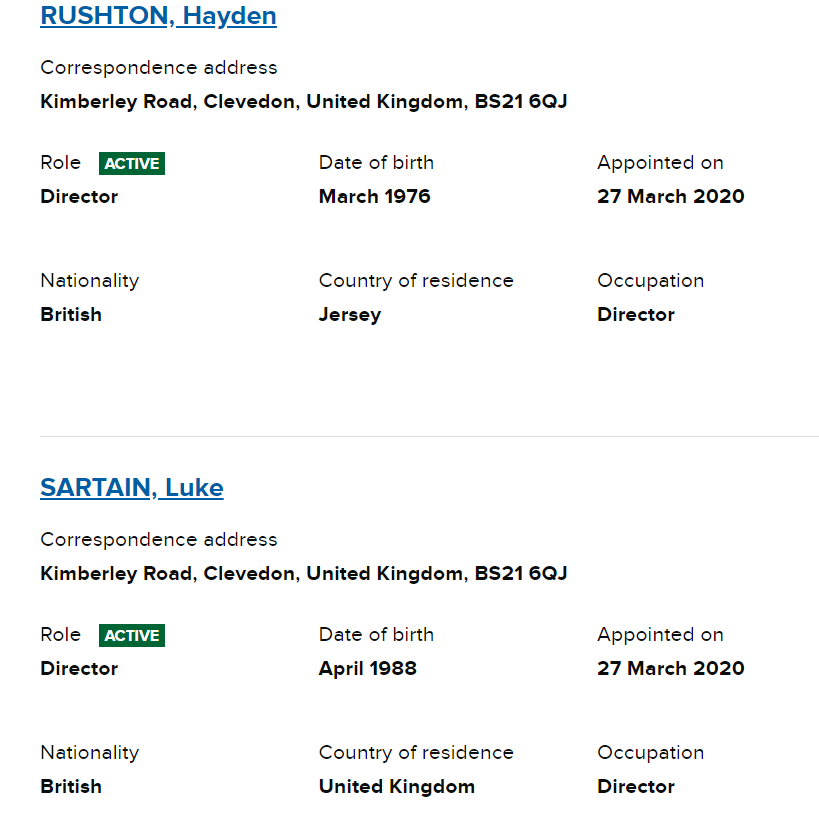This screenshot has height=833, width=819.
Task: Select the April 1988 date of birth
Action: pyautogui.click(x=367, y=669)
